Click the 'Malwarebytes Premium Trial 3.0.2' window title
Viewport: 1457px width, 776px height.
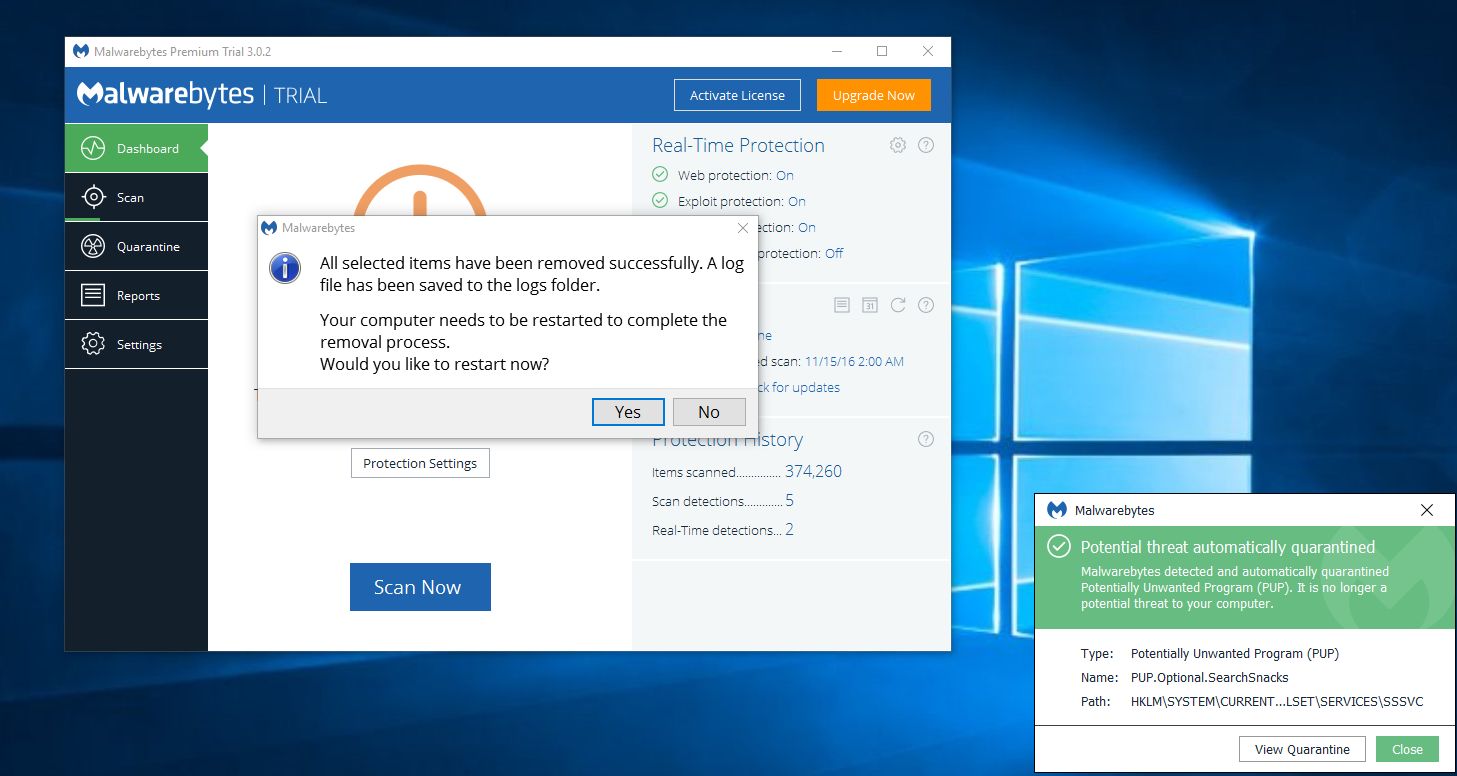pyautogui.click(x=183, y=51)
